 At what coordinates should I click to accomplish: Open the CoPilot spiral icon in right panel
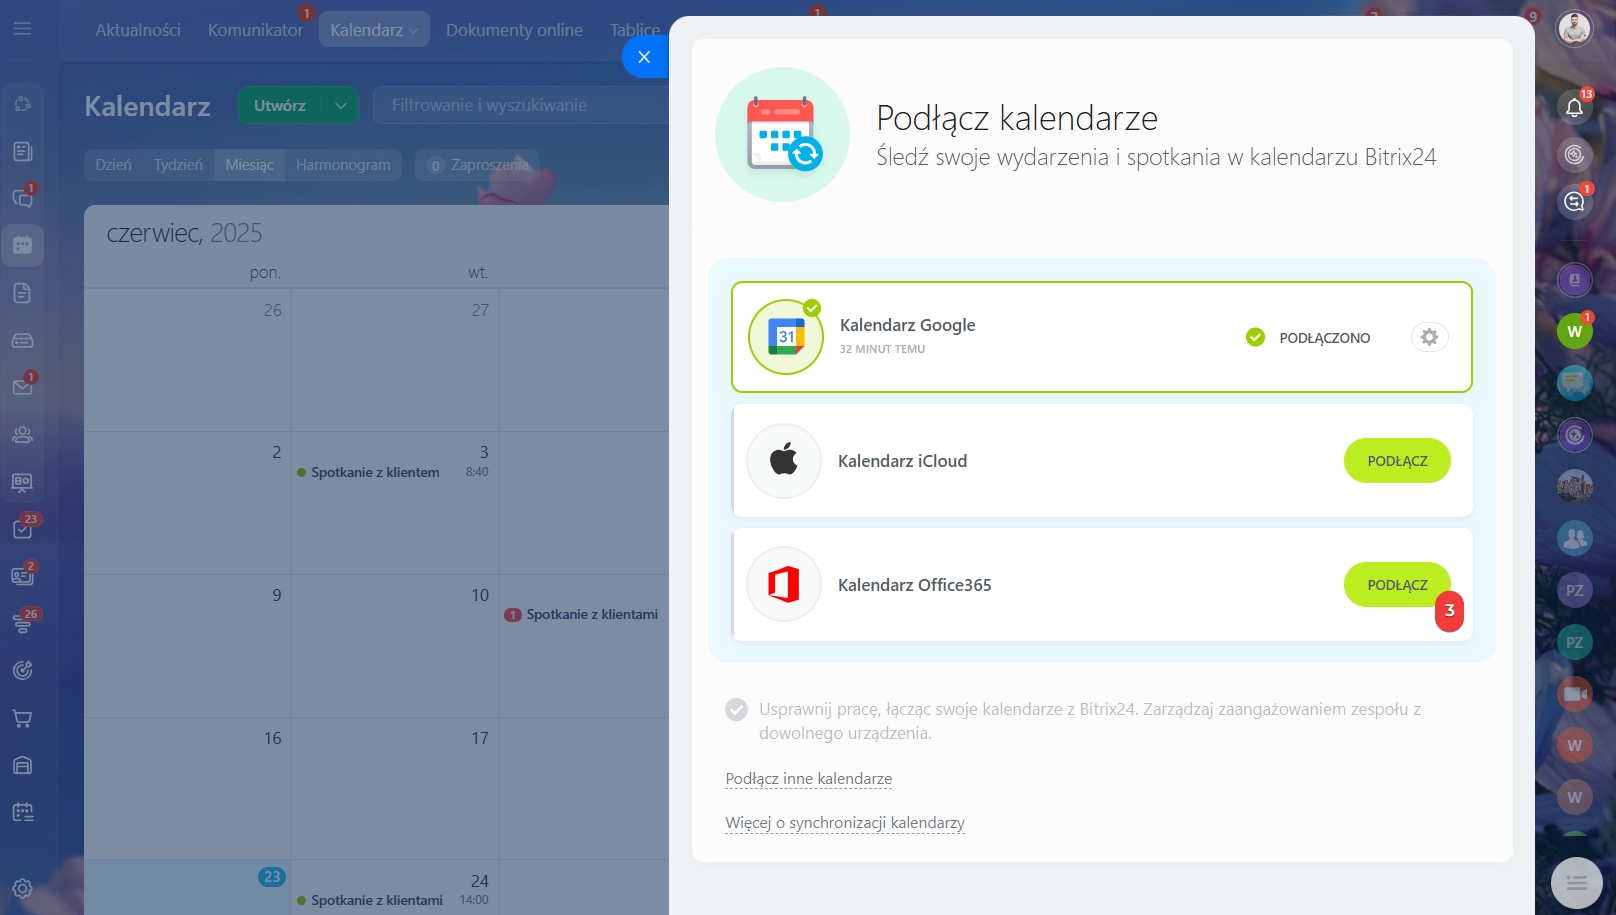click(1574, 154)
